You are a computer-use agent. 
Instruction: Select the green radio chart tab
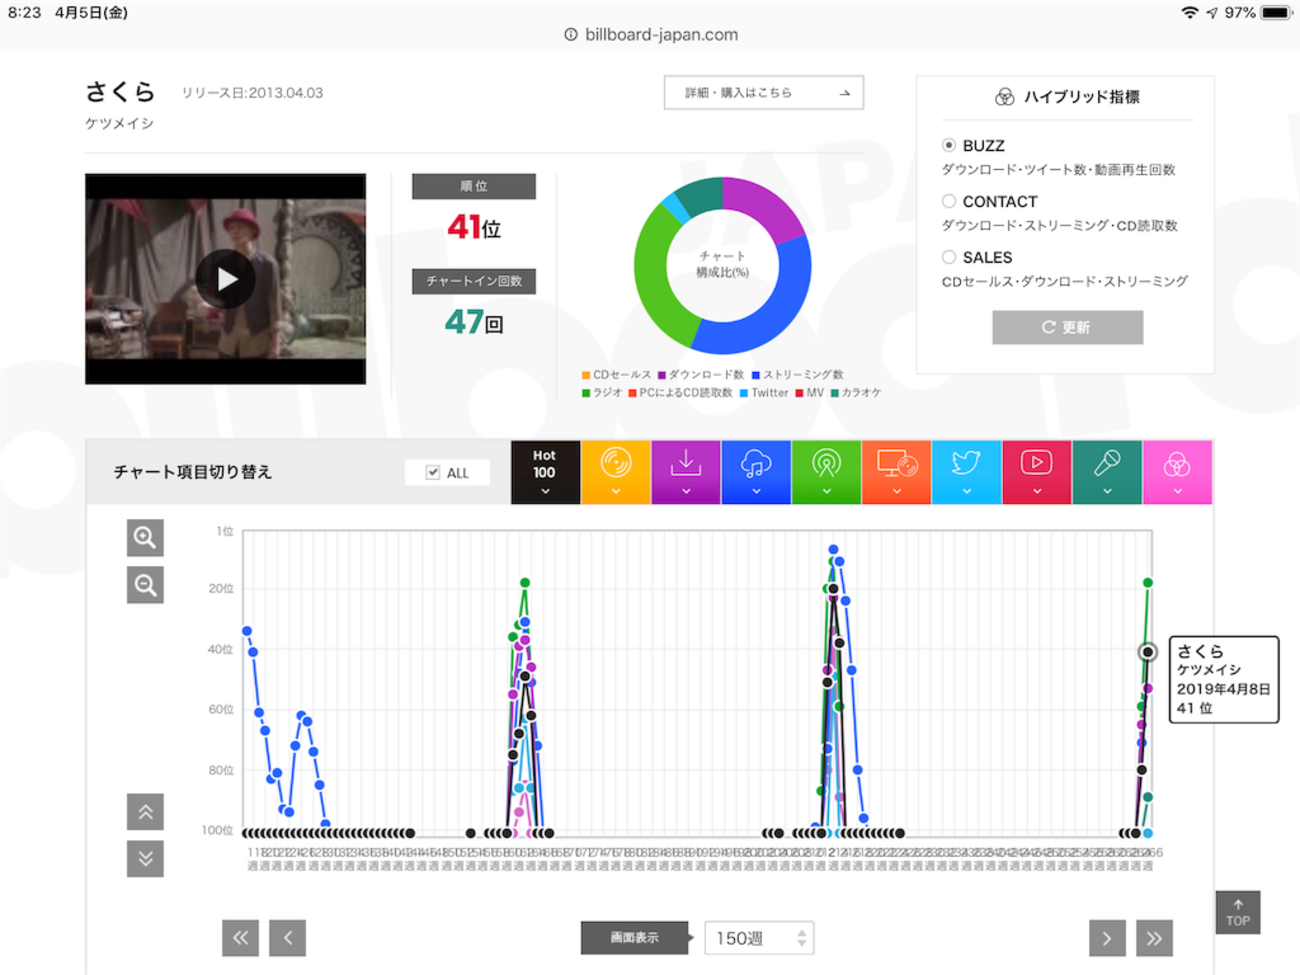(x=826, y=472)
